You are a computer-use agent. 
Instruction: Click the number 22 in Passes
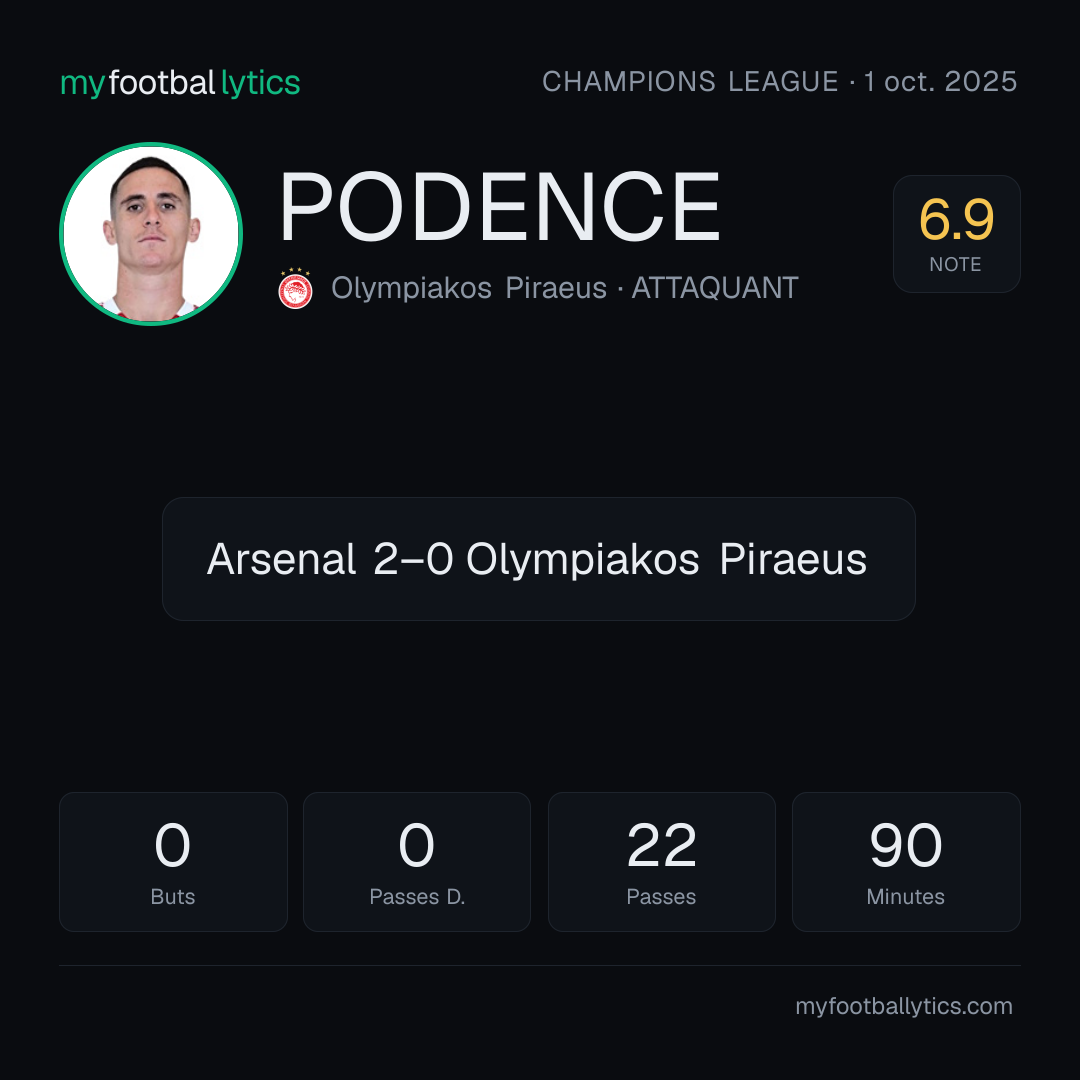[661, 845]
